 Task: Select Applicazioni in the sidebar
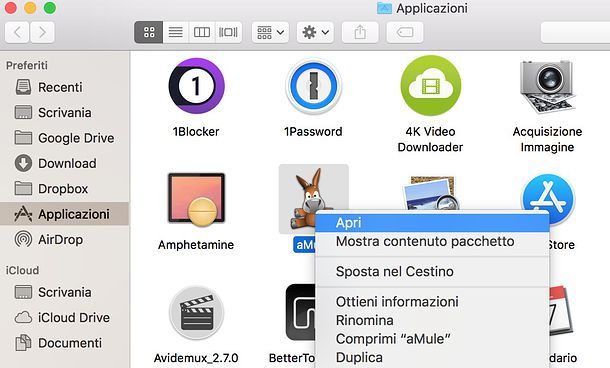point(65,214)
